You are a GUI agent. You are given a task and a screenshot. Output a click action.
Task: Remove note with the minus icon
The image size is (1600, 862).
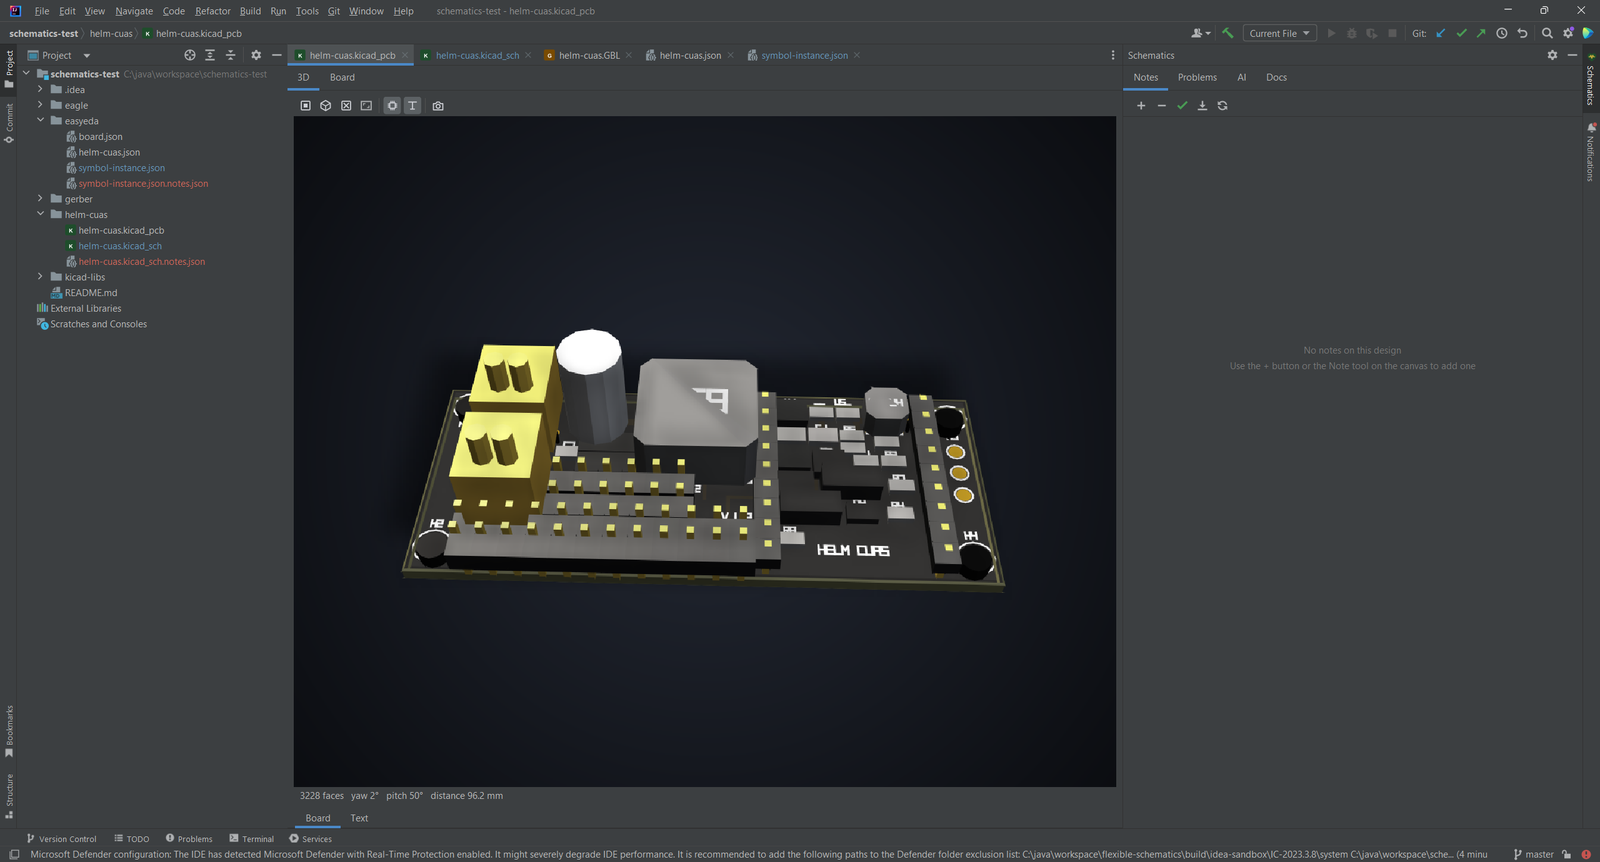[x=1161, y=106]
